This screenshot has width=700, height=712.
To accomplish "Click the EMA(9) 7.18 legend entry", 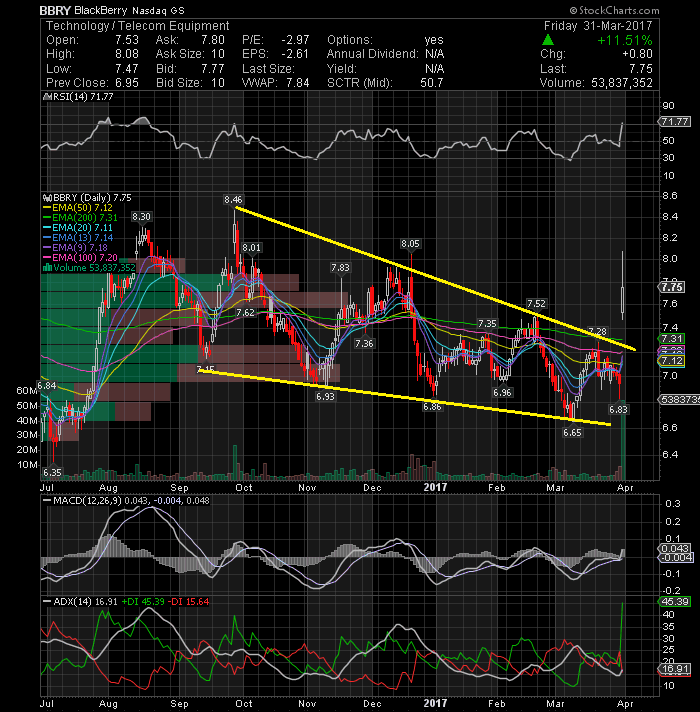I will click(x=75, y=247).
